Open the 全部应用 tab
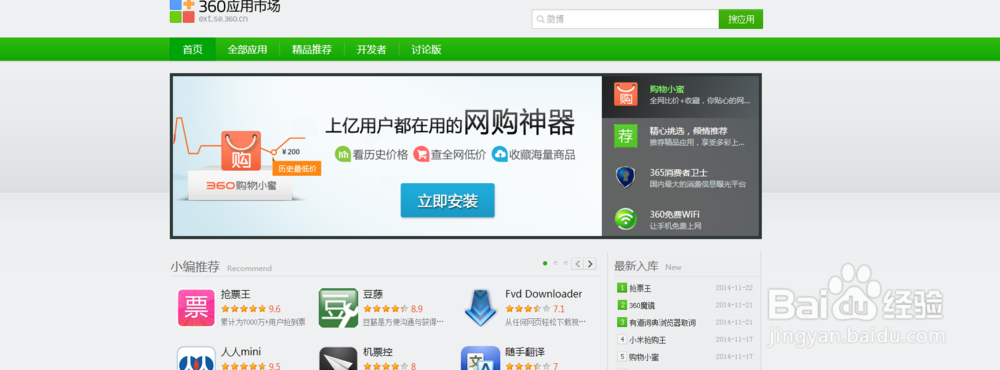The width and height of the screenshot is (1000, 370). point(247,50)
